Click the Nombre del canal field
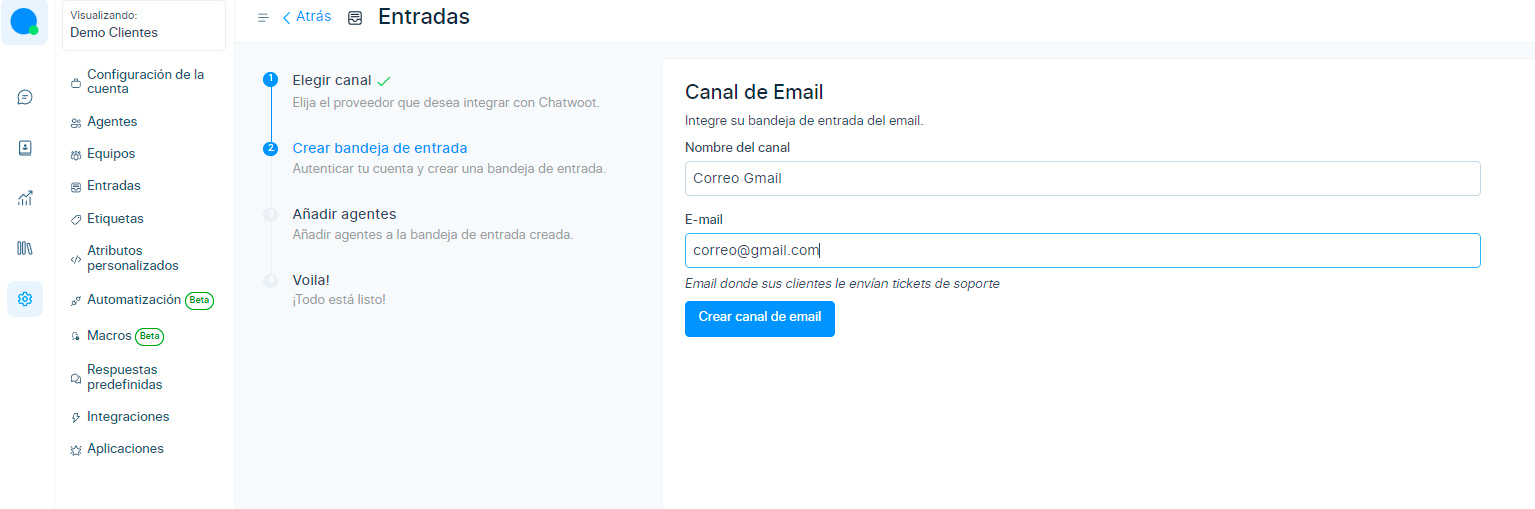This screenshot has height=509, width=1535. pyautogui.click(x=1082, y=179)
